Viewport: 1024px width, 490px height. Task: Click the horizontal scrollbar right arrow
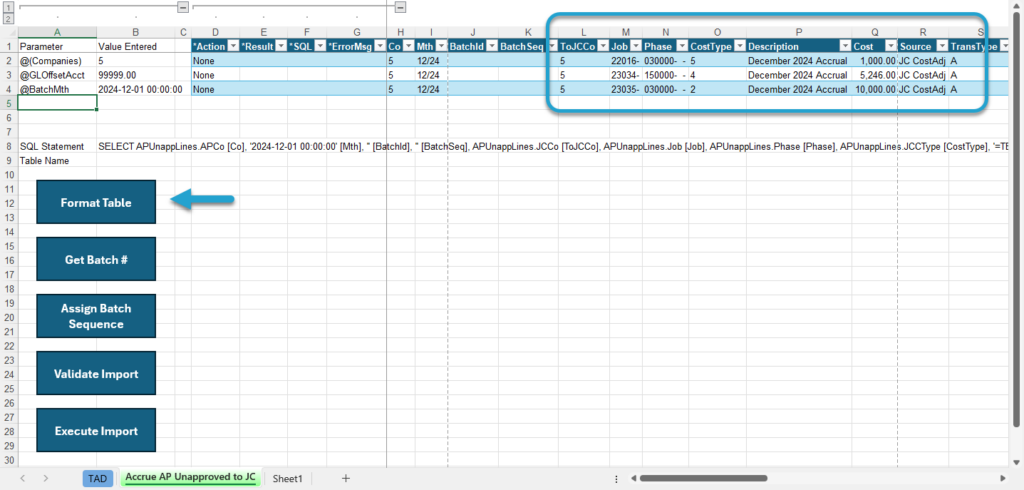click(x=1002, y=478)
